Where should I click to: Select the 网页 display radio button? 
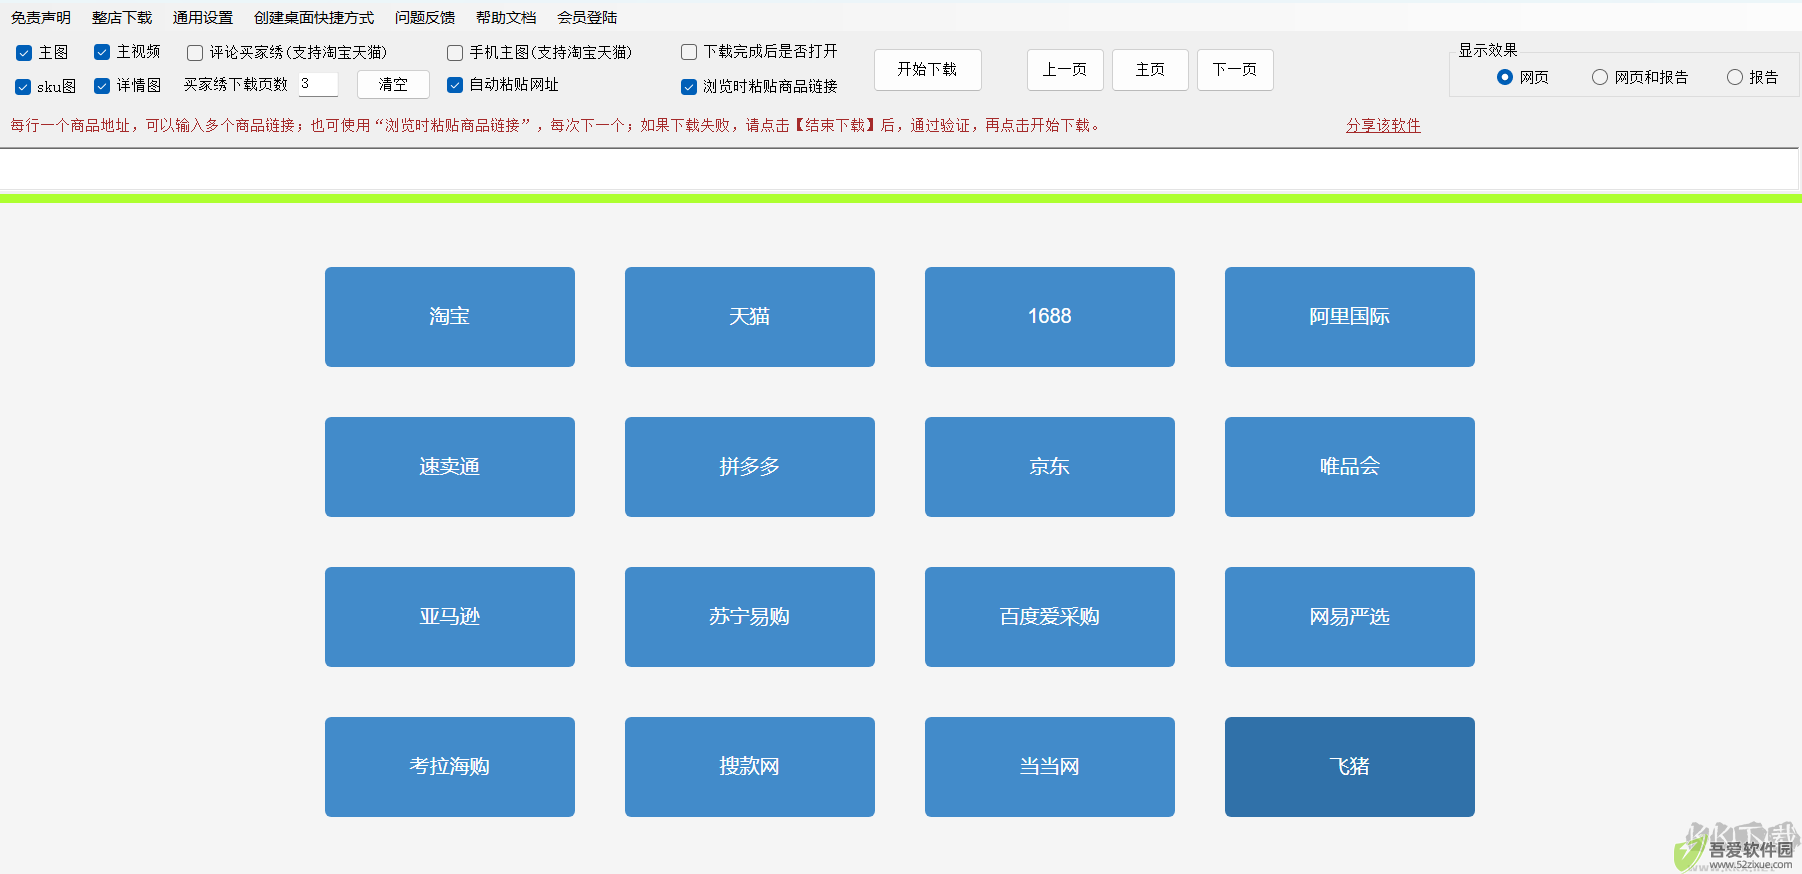click(1505, 77)
